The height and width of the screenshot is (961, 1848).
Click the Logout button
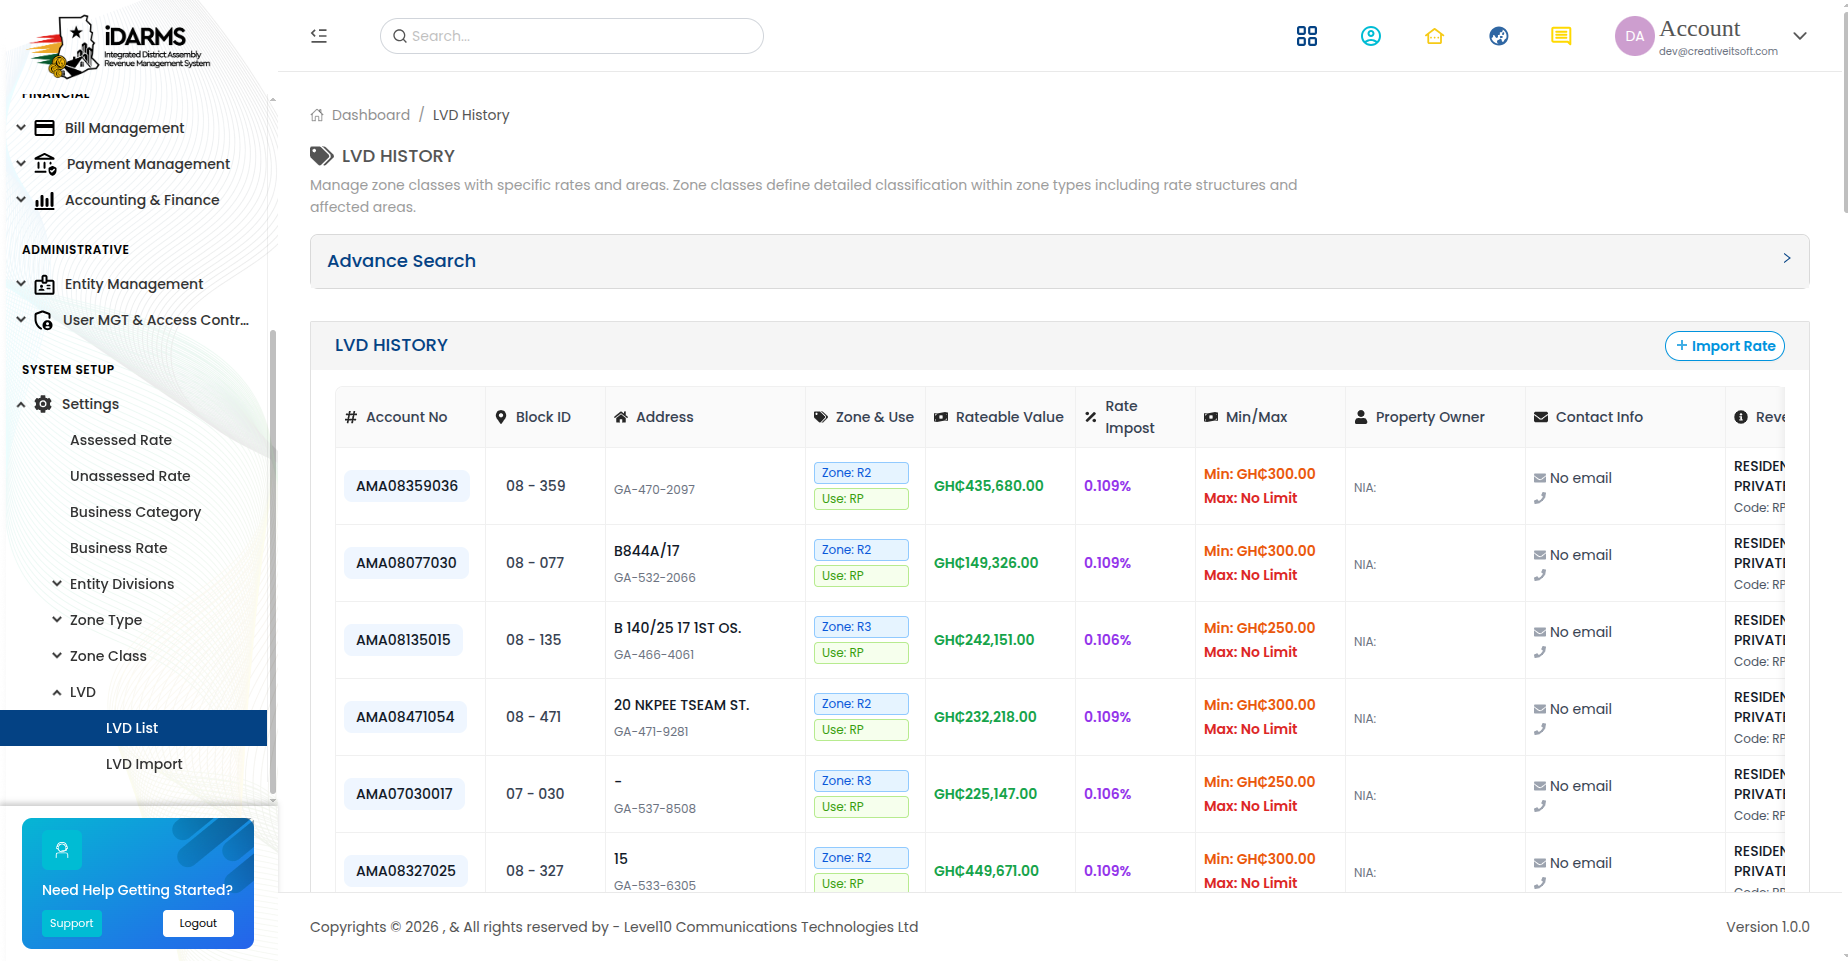coord(198,923)
